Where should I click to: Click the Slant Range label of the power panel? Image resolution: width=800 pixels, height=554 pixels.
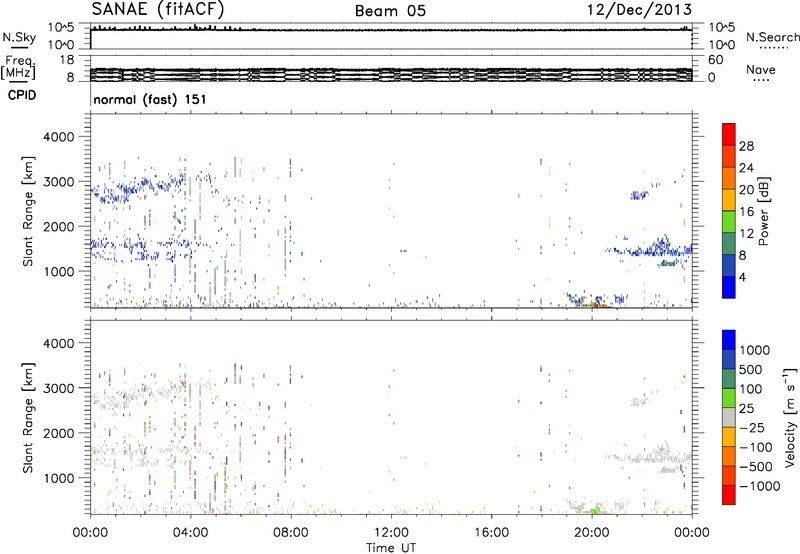(x=28, y=211)
